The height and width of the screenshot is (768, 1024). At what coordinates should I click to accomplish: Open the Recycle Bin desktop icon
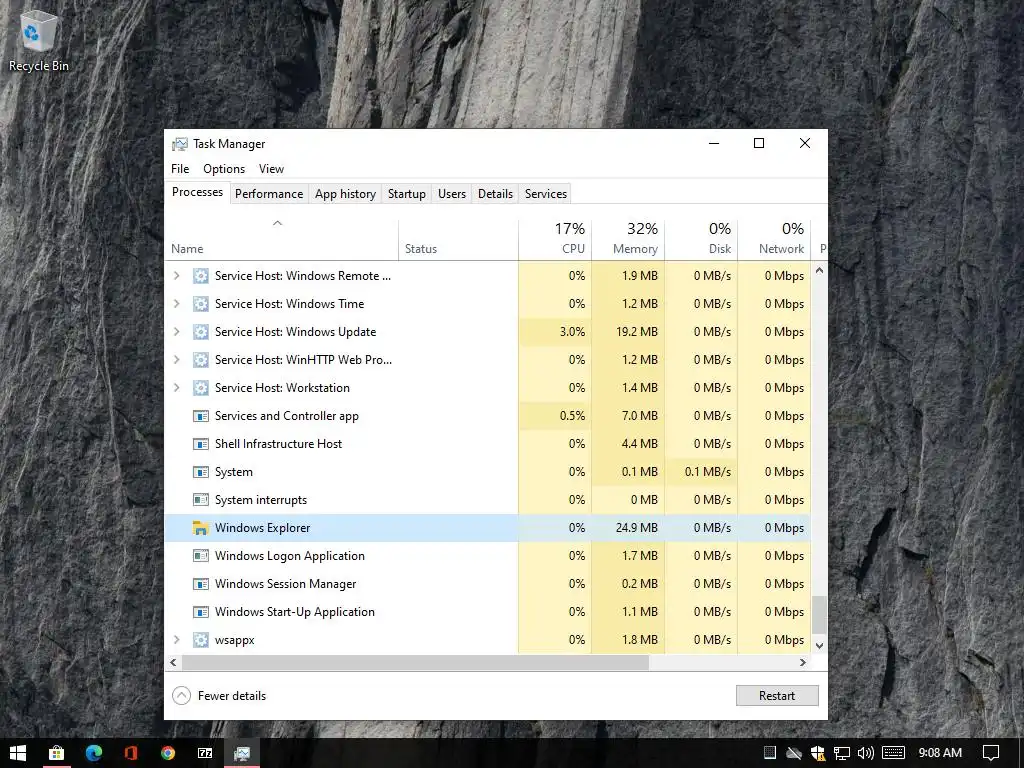pos(38,40)
